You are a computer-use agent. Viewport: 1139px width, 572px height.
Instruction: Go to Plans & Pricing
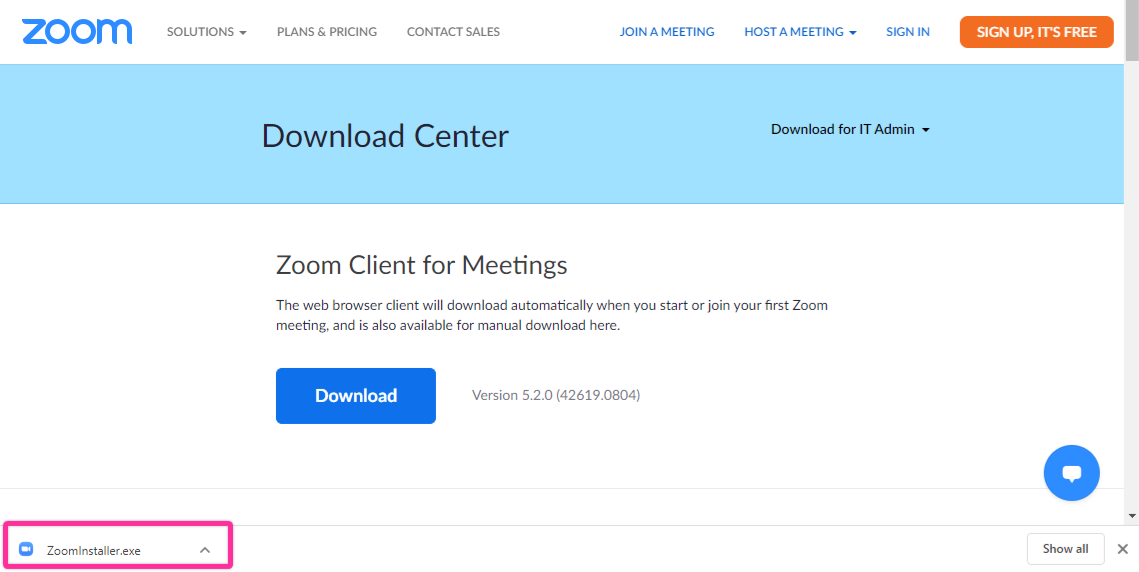coord(327,32)
